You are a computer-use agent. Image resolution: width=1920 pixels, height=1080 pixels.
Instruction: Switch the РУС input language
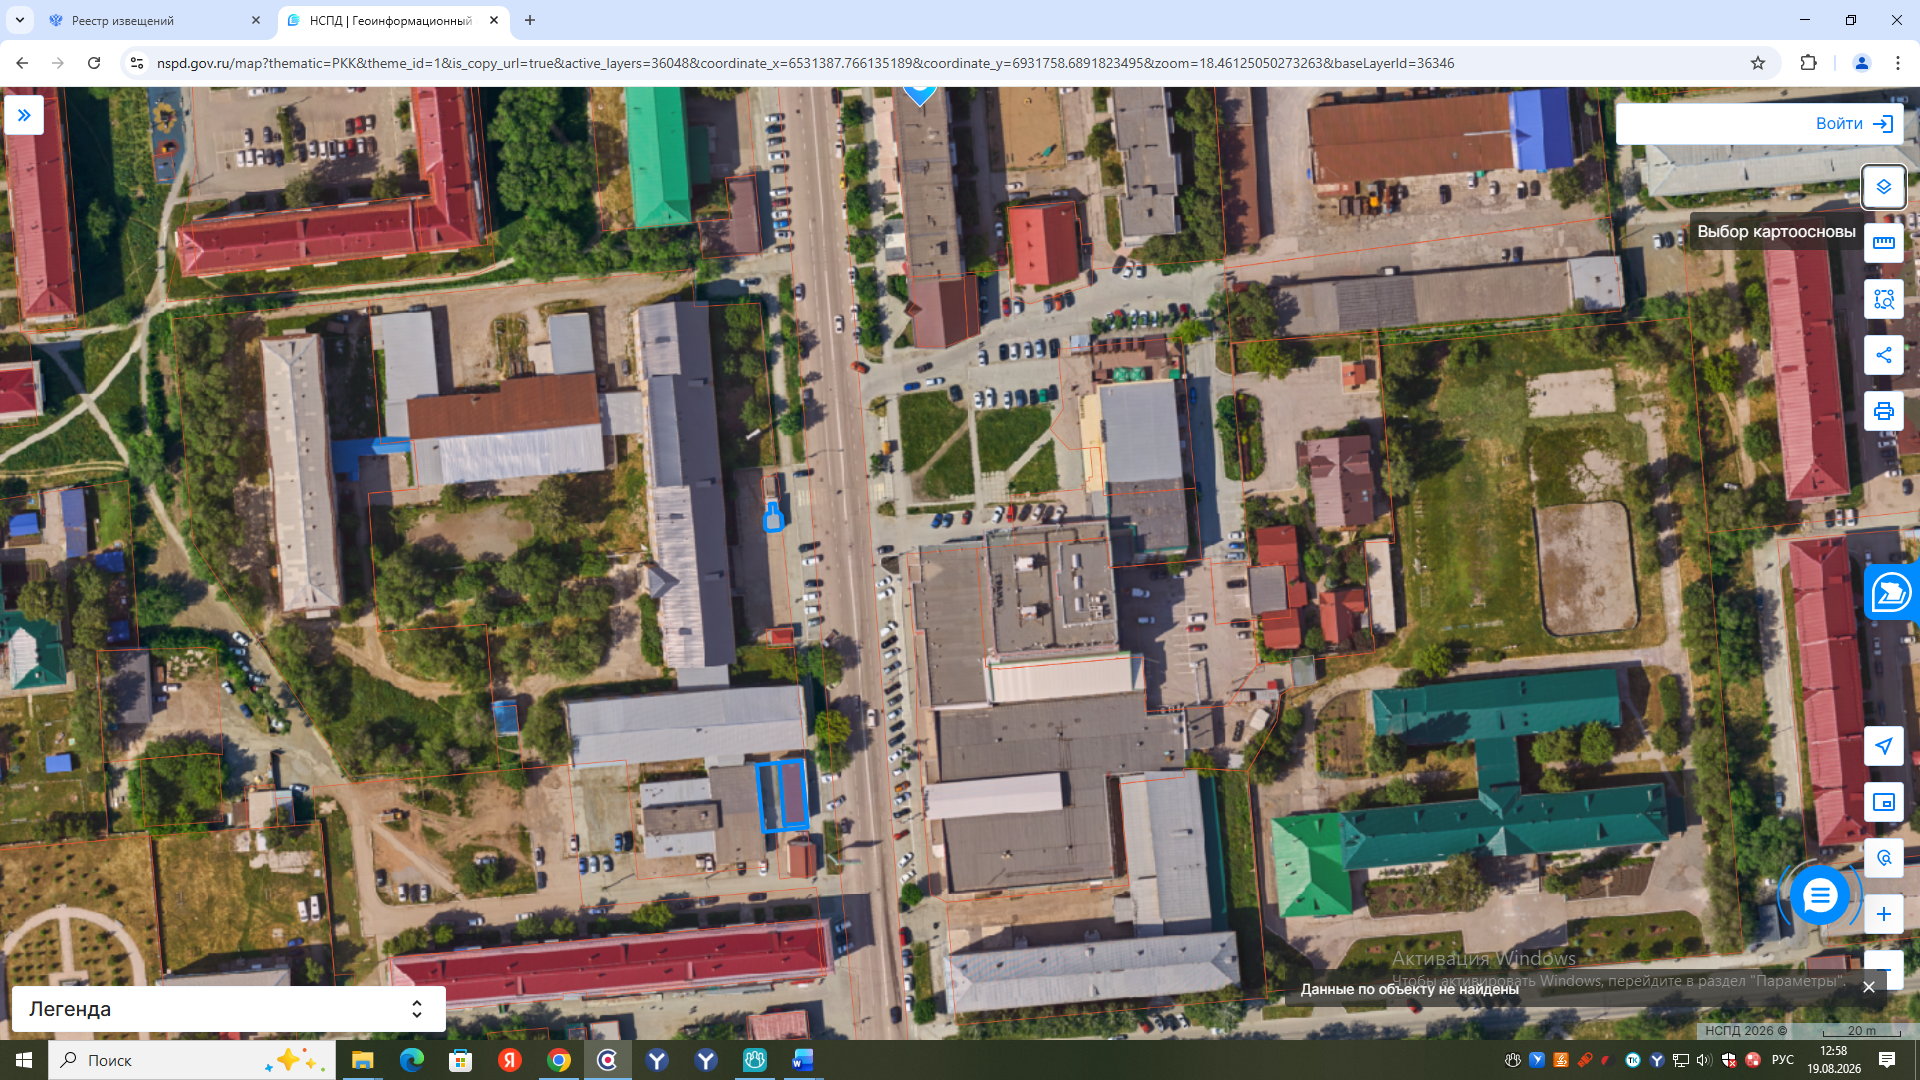[x=1782, y=1060]
